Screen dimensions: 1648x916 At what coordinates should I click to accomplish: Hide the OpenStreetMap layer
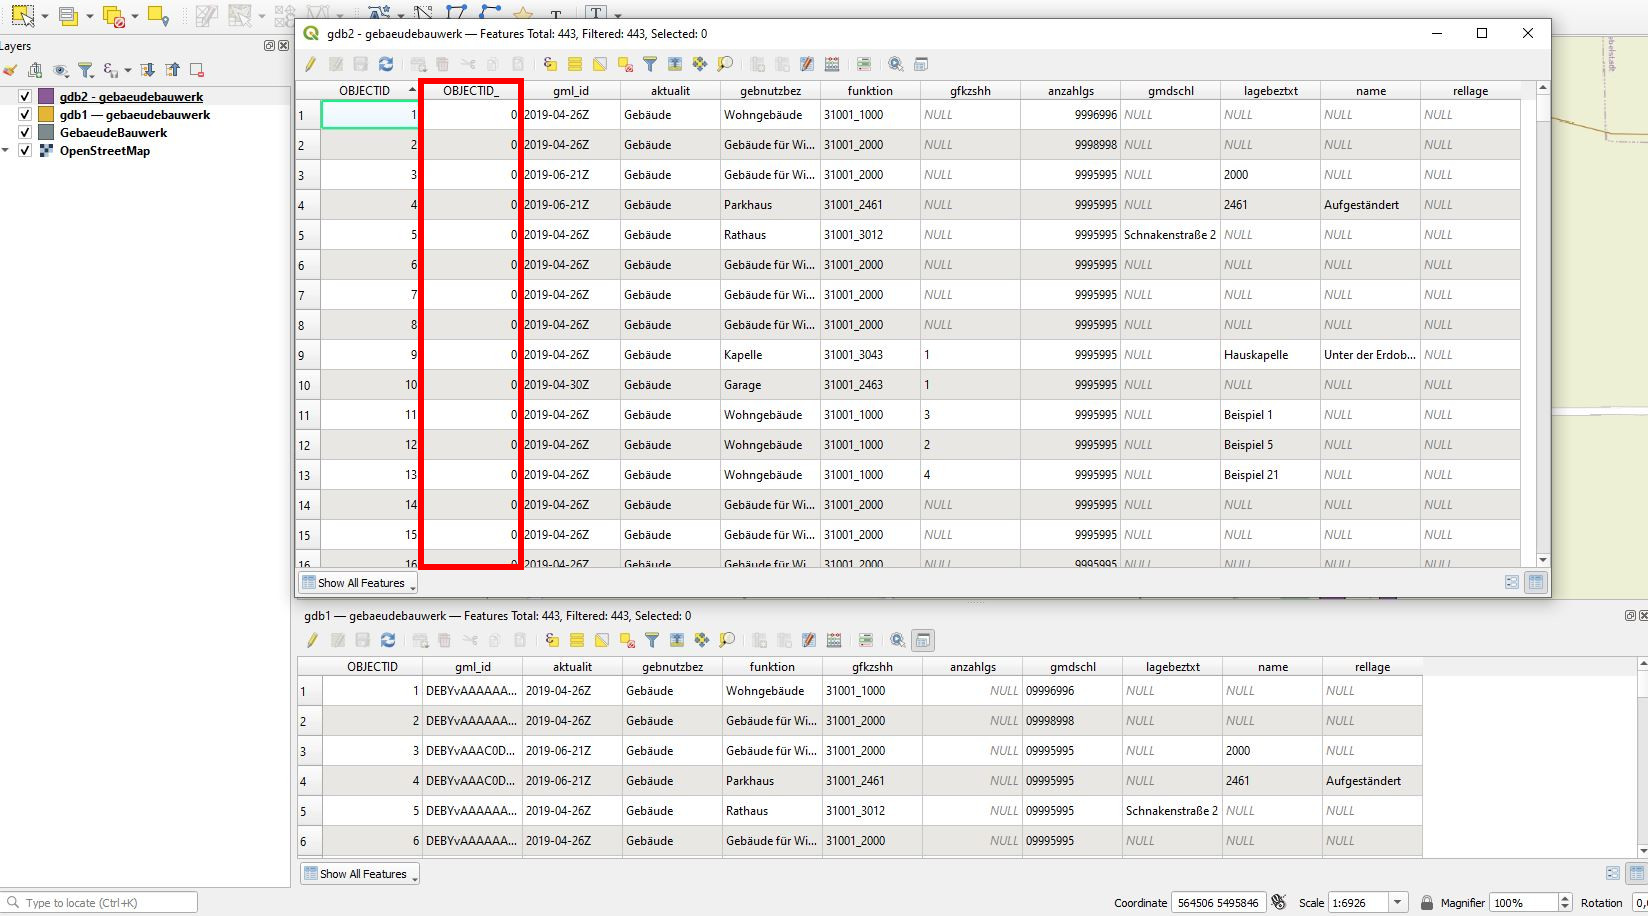[24, 151]
